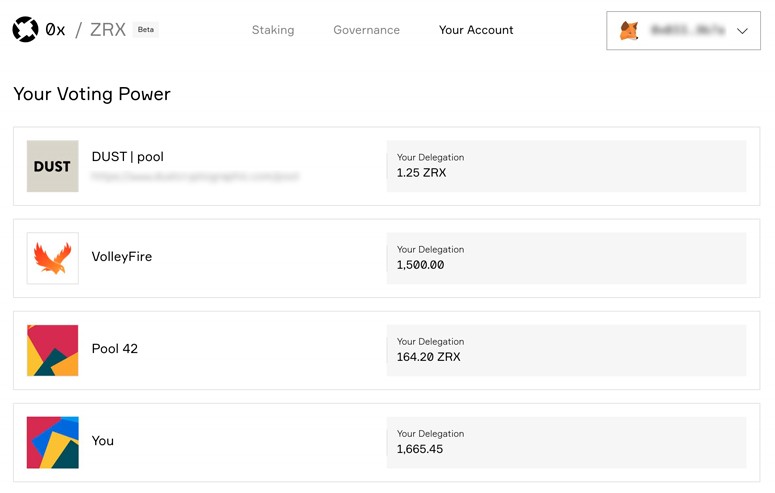Click the VolleyFire phoenix logo
This screenshot has width=775, height=493.
point(52,258)
